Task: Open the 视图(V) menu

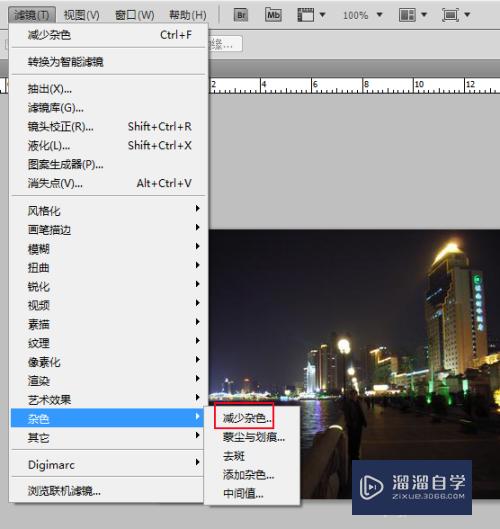Action: tap(82, 15)
